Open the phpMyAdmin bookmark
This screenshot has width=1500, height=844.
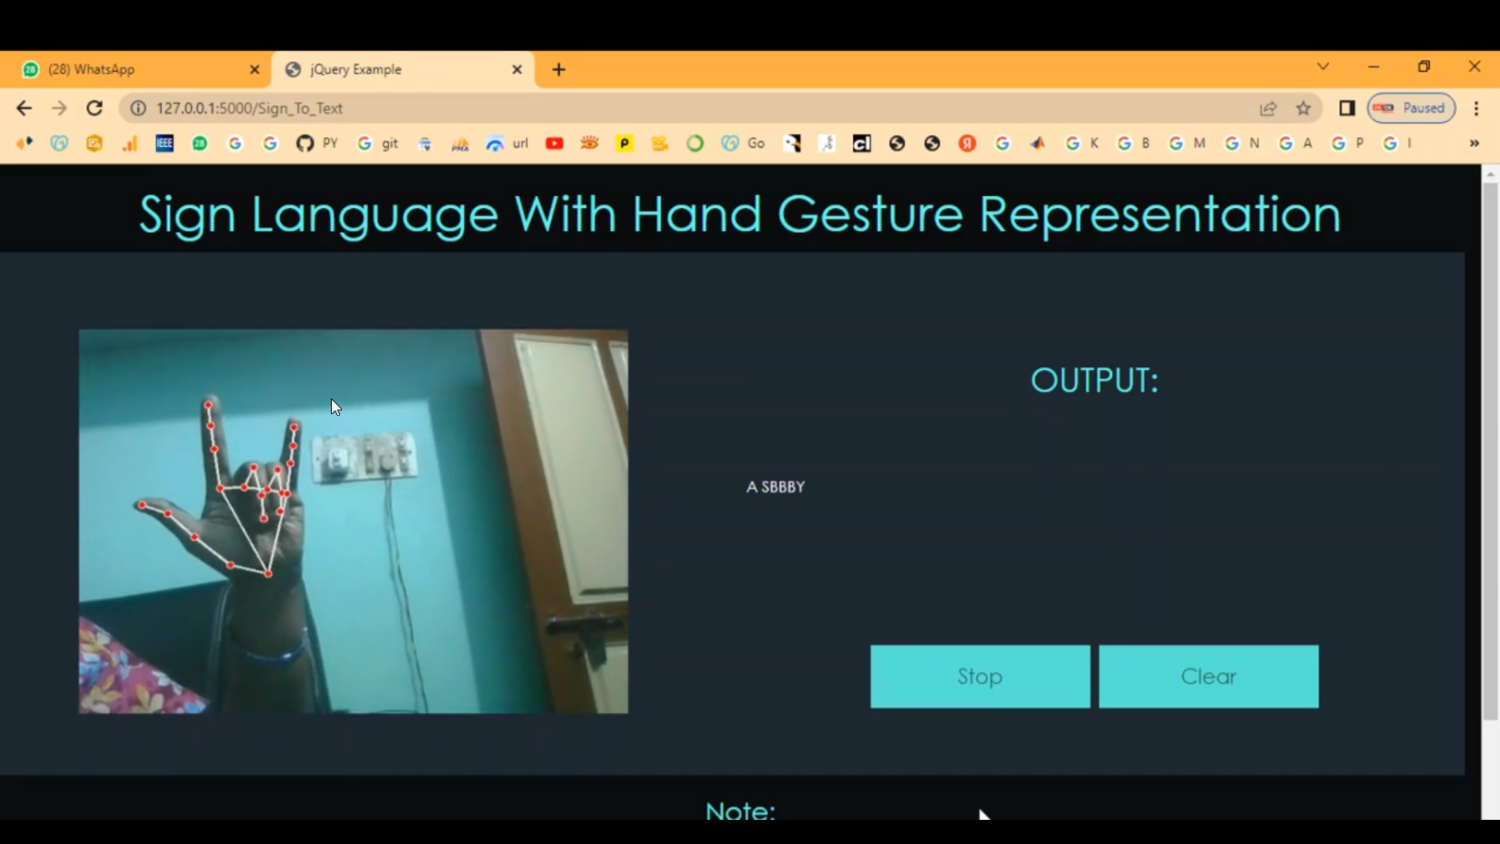click(459, 143)
